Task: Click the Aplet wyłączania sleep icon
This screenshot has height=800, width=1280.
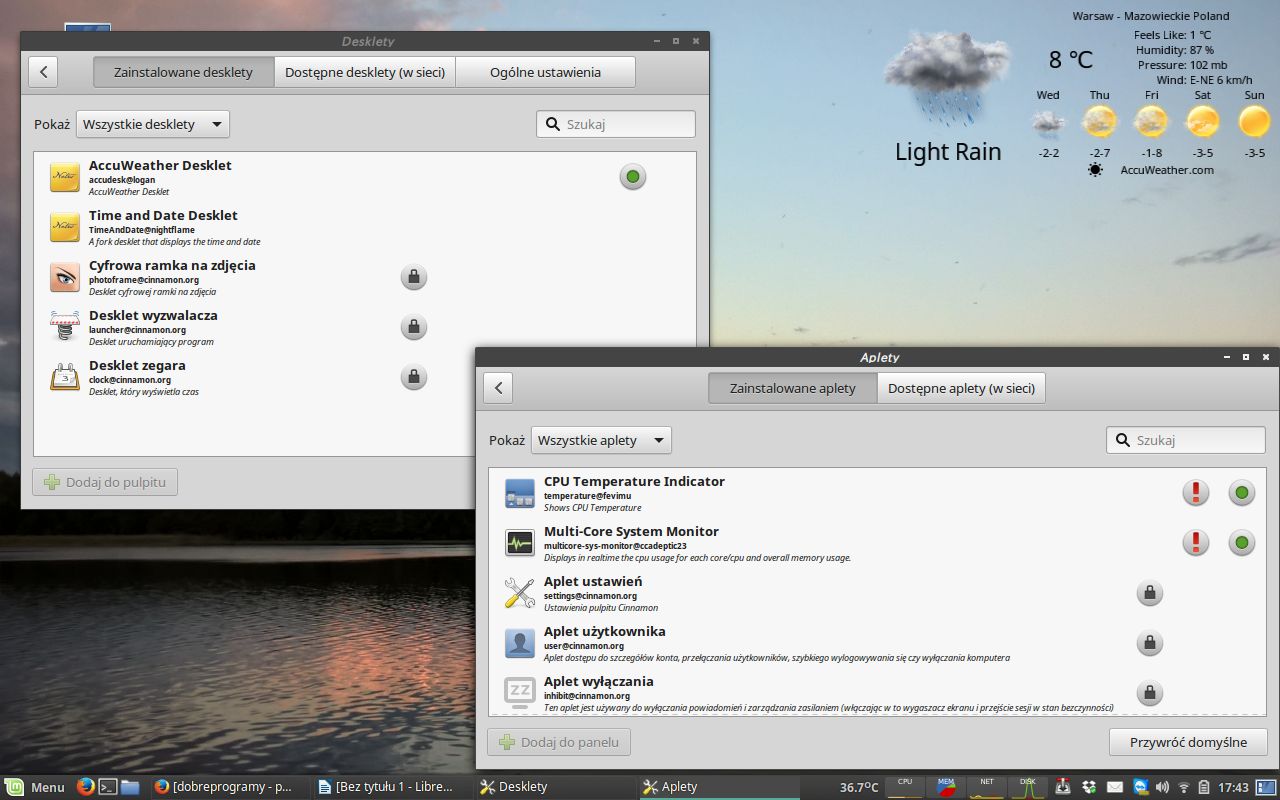Action: tap(520, 693)
